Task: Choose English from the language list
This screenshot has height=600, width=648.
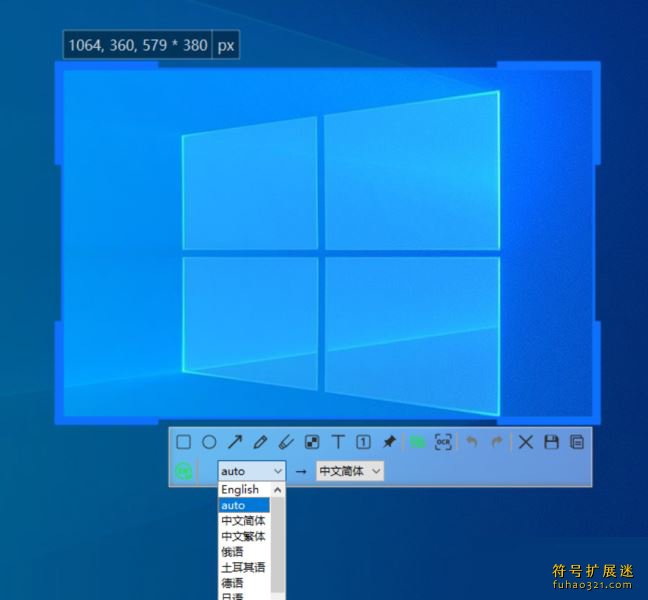Action: [240, 490]
